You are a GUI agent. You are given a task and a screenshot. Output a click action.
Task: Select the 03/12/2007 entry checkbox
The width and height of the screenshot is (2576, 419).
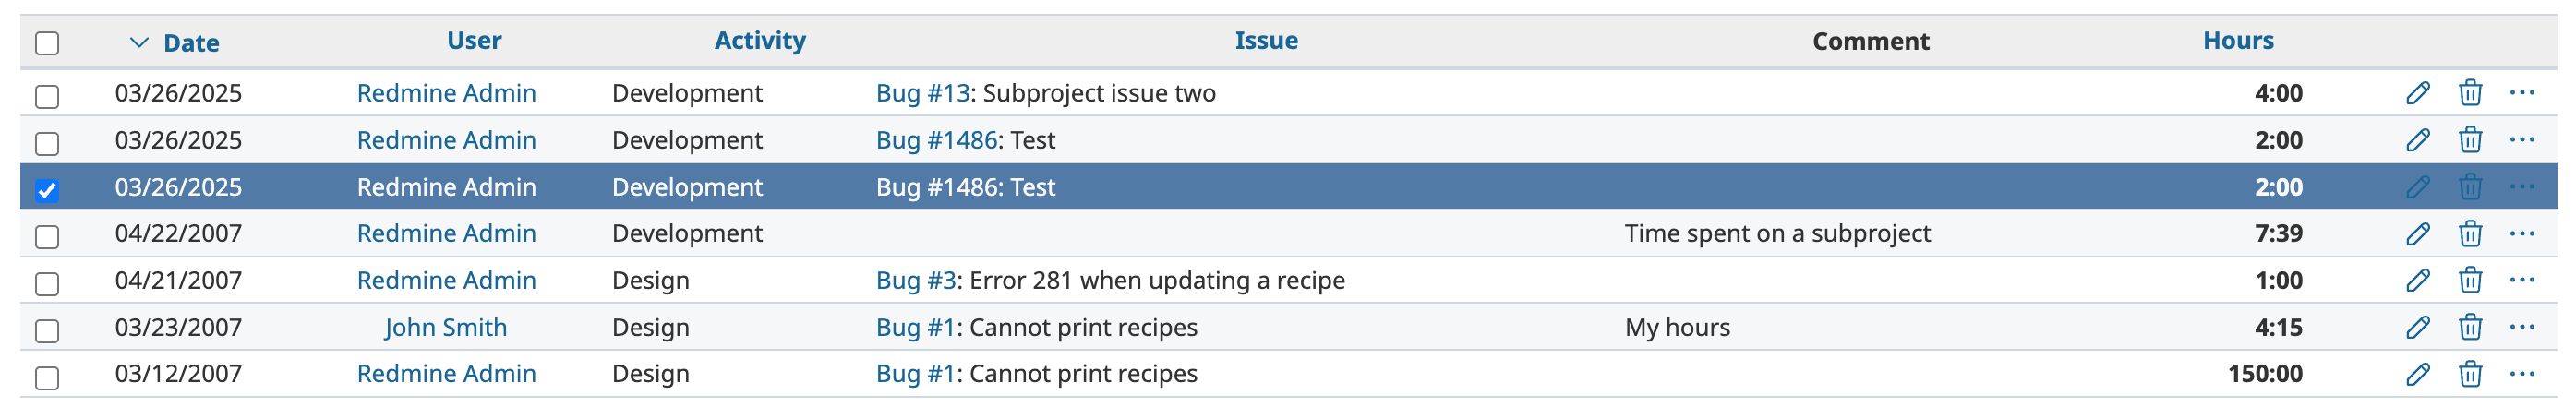click(x=47, y=378)
